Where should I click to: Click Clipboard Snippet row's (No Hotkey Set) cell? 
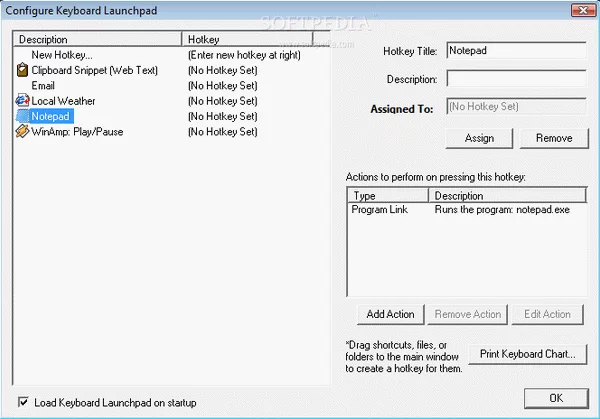(x=223, y=70)
